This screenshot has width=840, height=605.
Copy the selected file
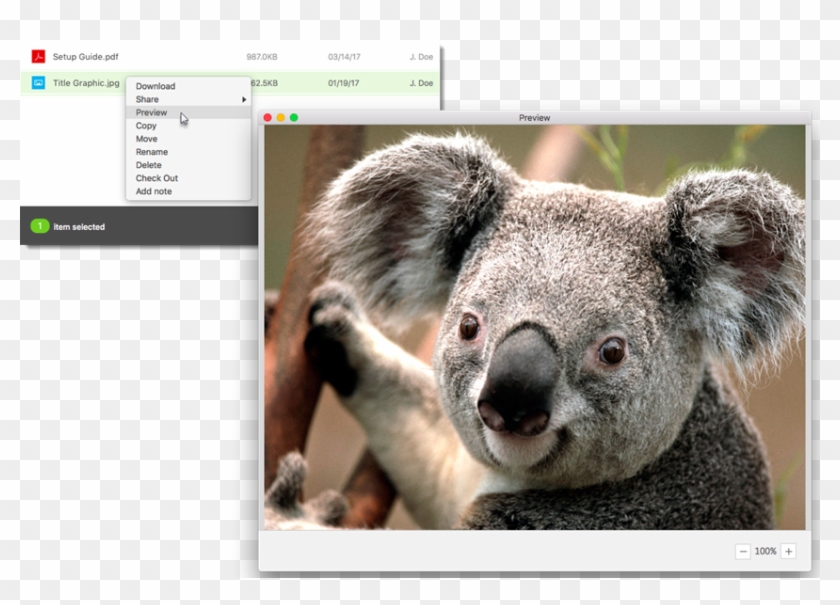[x=146, y=125]
